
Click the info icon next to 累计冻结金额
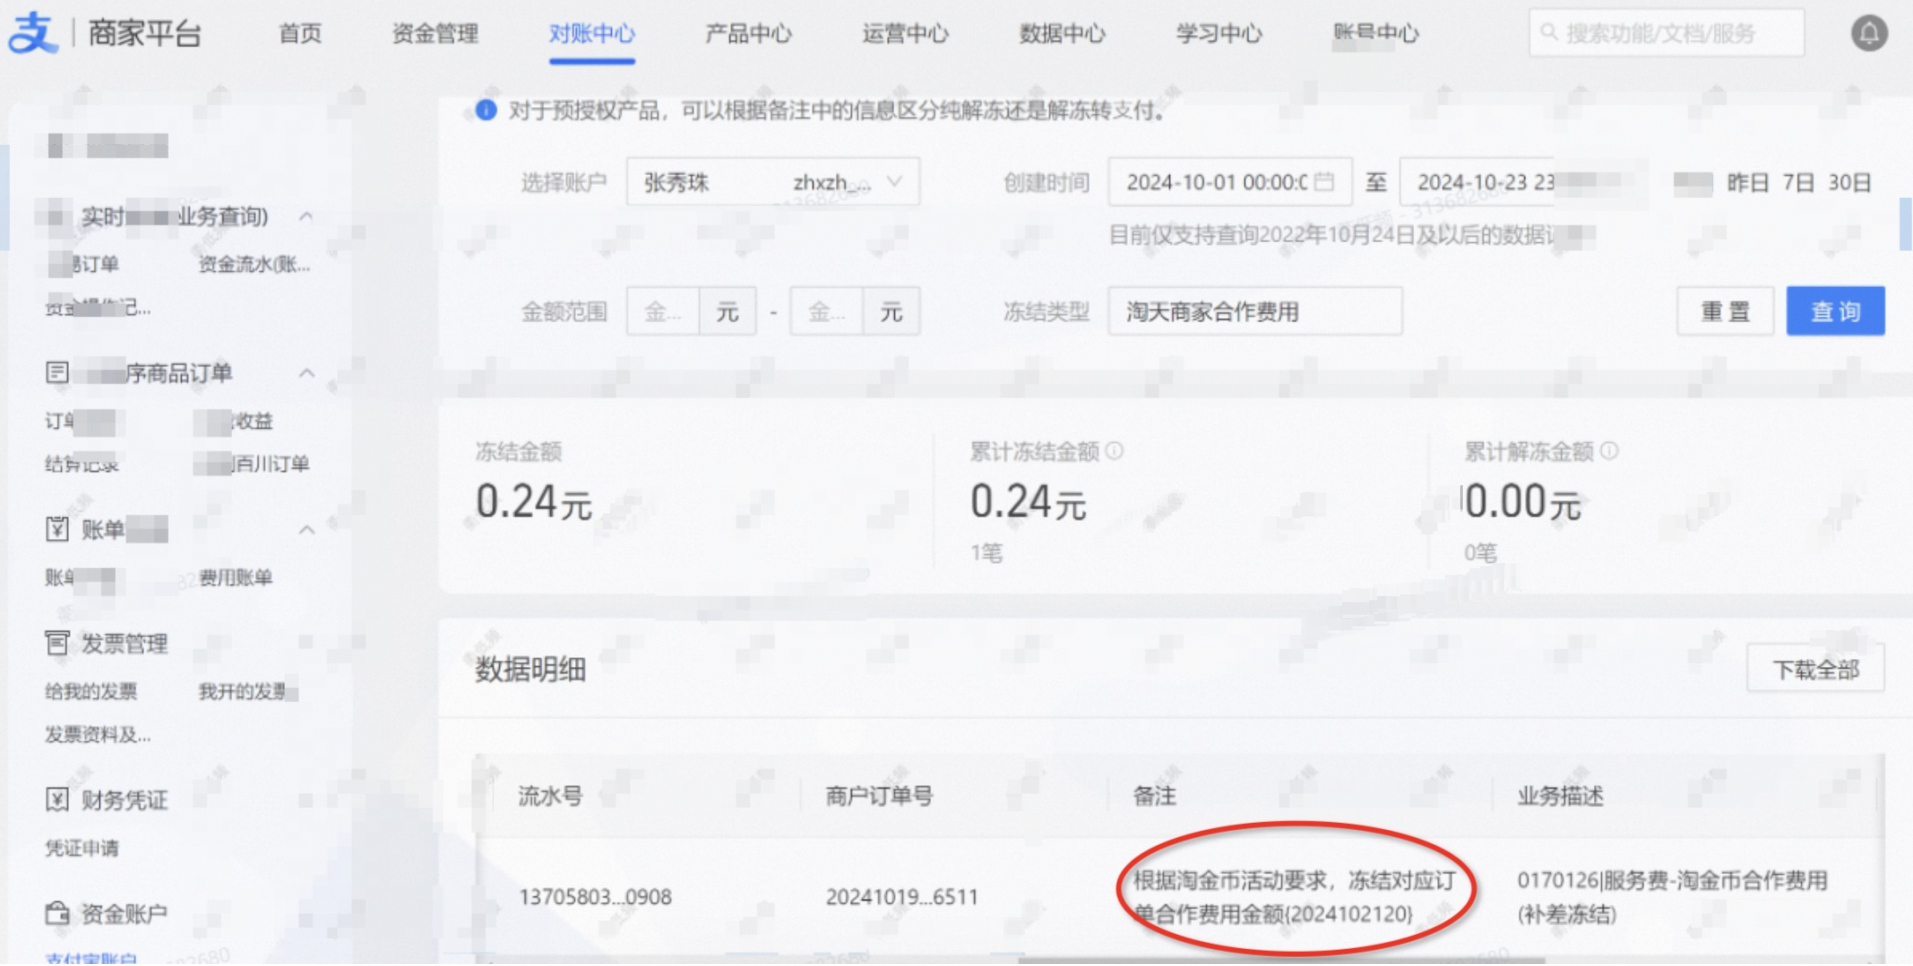[1114, 451]
